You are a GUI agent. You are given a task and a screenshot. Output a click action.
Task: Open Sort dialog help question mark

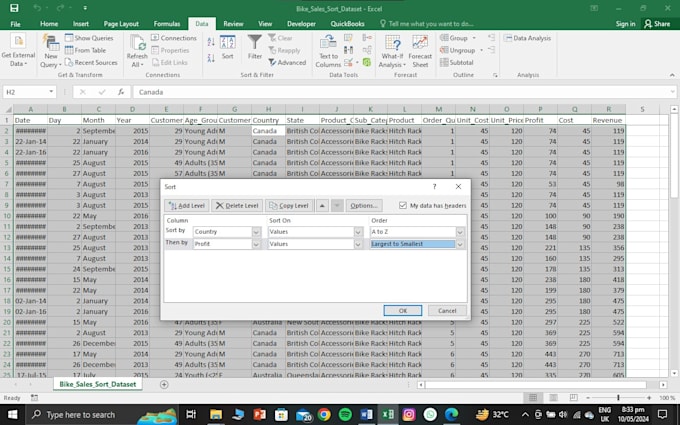434,186
